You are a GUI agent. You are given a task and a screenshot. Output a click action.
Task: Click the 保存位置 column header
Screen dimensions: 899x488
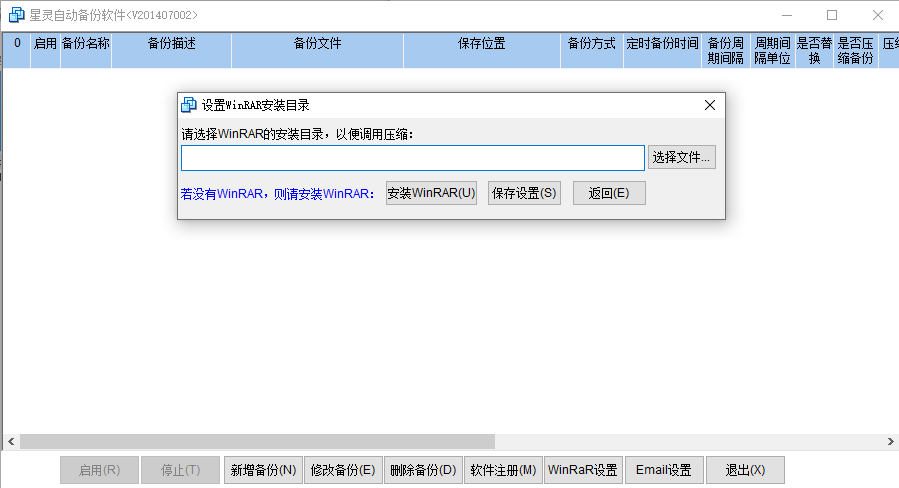click(x=481, y=44)
